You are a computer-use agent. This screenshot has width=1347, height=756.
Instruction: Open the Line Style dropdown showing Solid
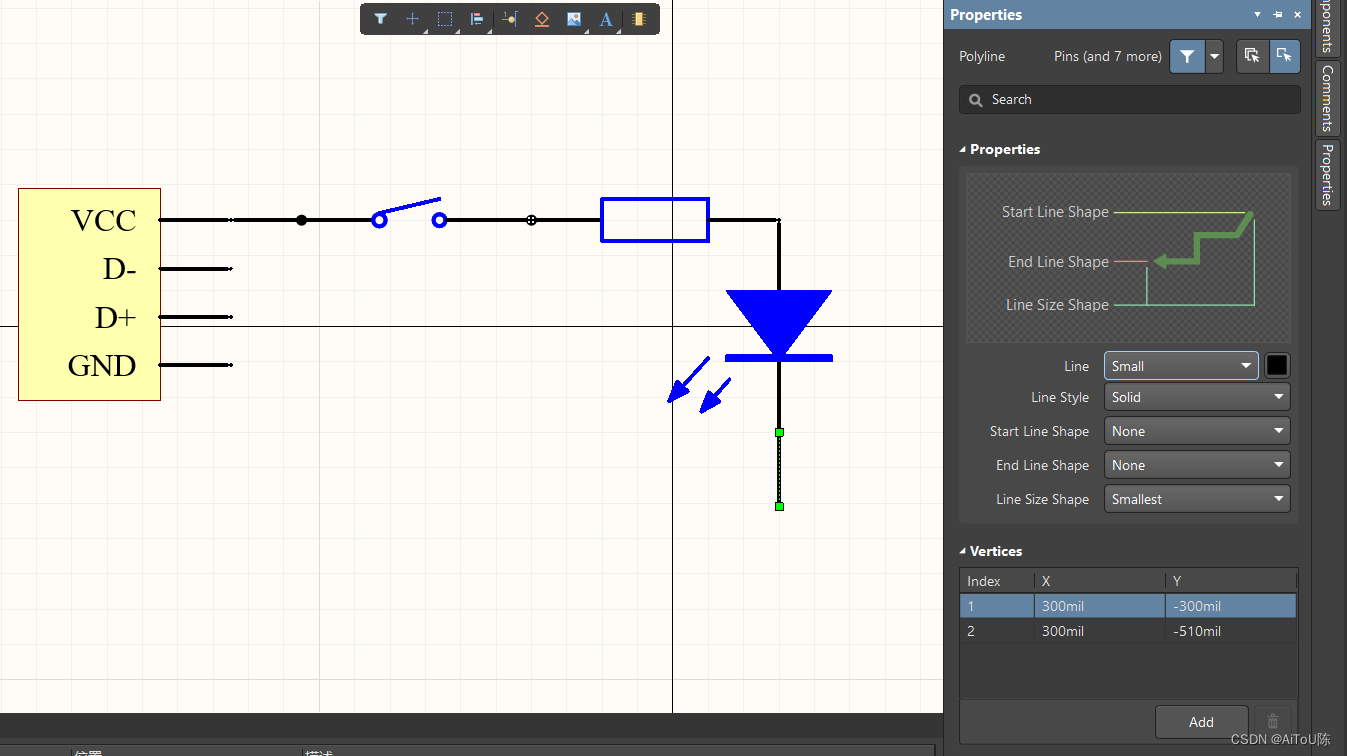[1197, 397]
